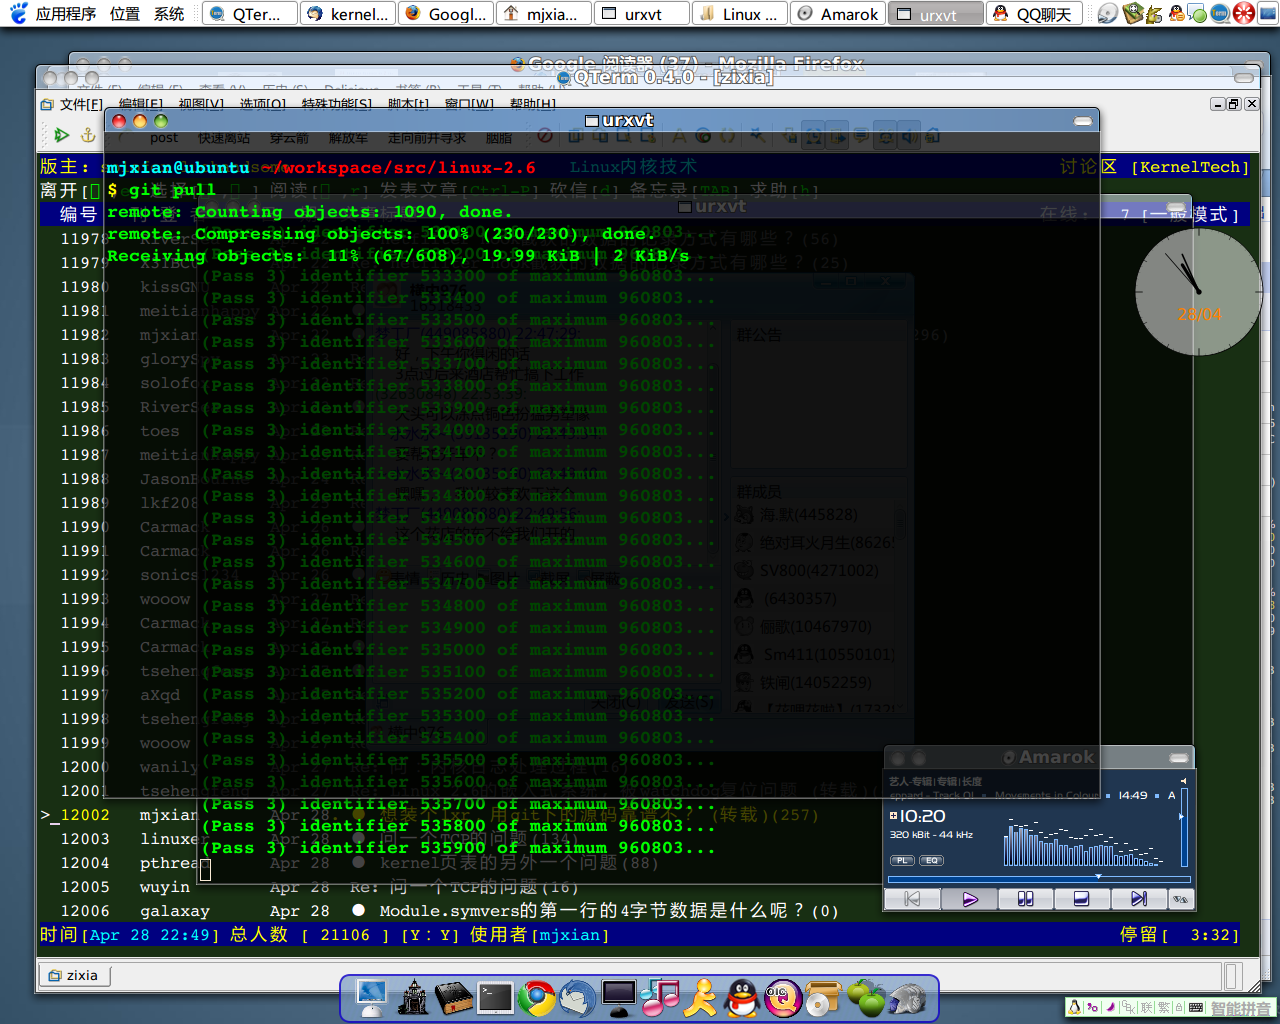Image resolution: width=1280 pixels, height=1024 pixels.
Task: Stop playback in Amarok player
Action: click(1081, 899)
